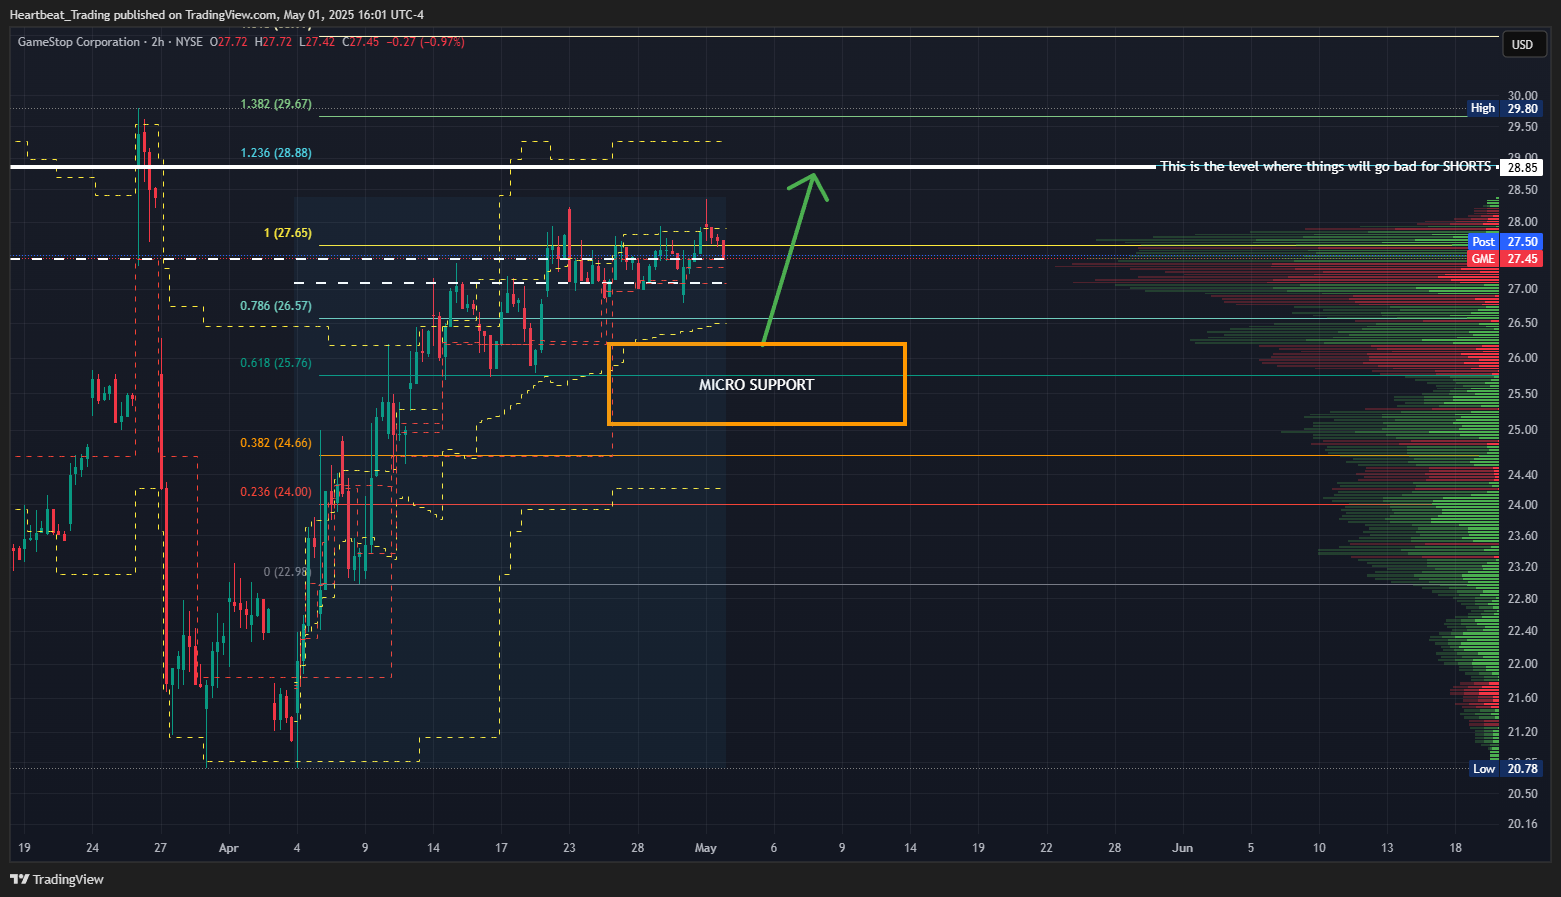Click the May label on the time axis
1561x897 pixels.
click(706, 848)
